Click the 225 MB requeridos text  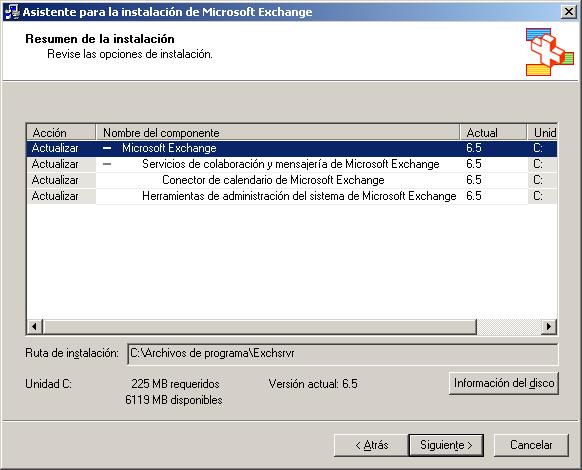point(175,383)
